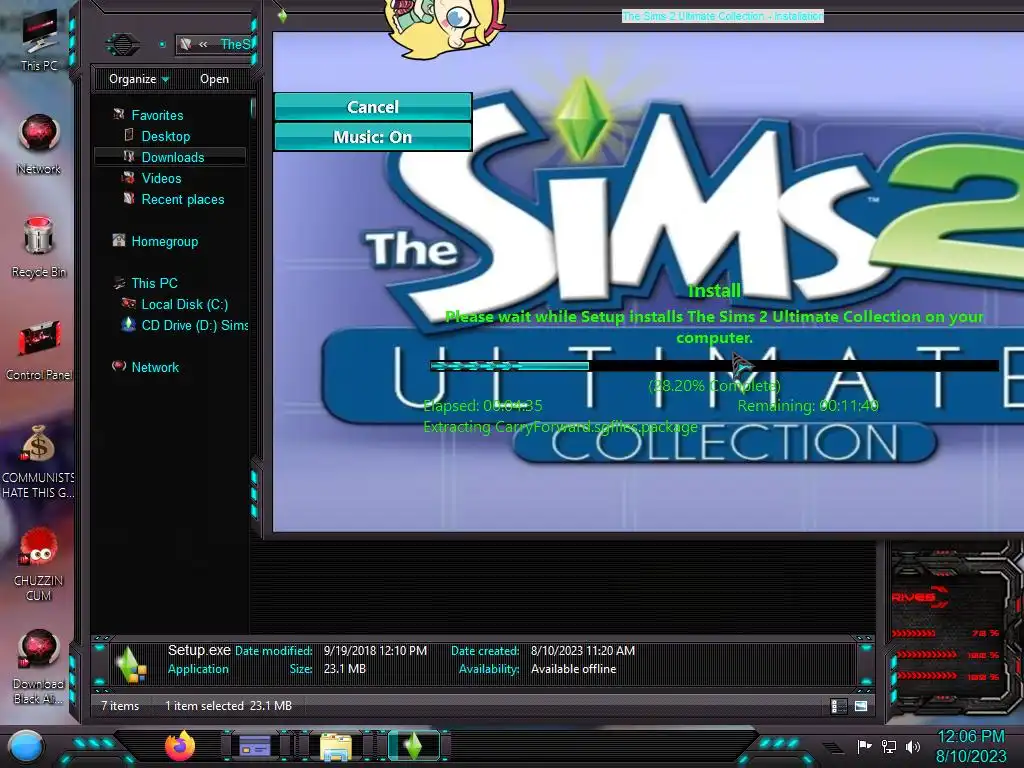The height and width of the screenshot is (768, 1024).
Task: Click the Remaining: 00:11:40 text
Action: point(808,406)
